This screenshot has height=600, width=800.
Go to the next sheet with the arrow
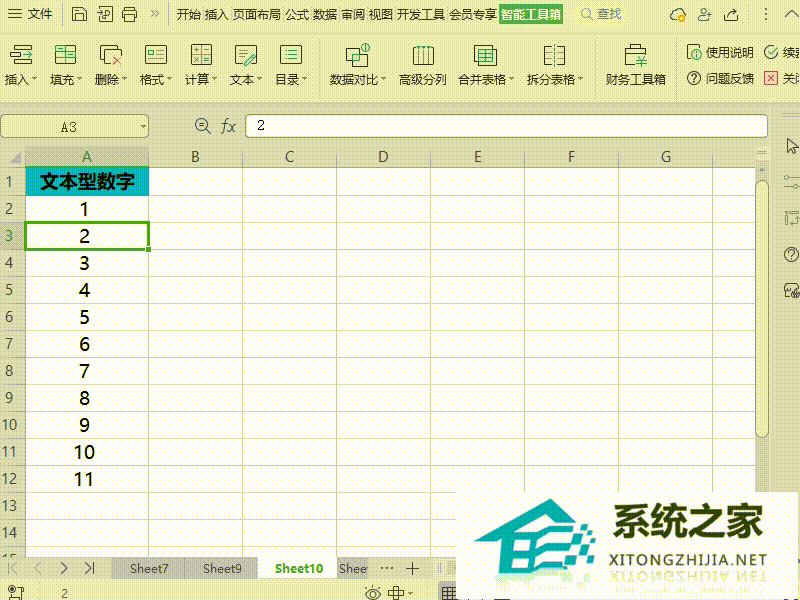tap(63, 568)
